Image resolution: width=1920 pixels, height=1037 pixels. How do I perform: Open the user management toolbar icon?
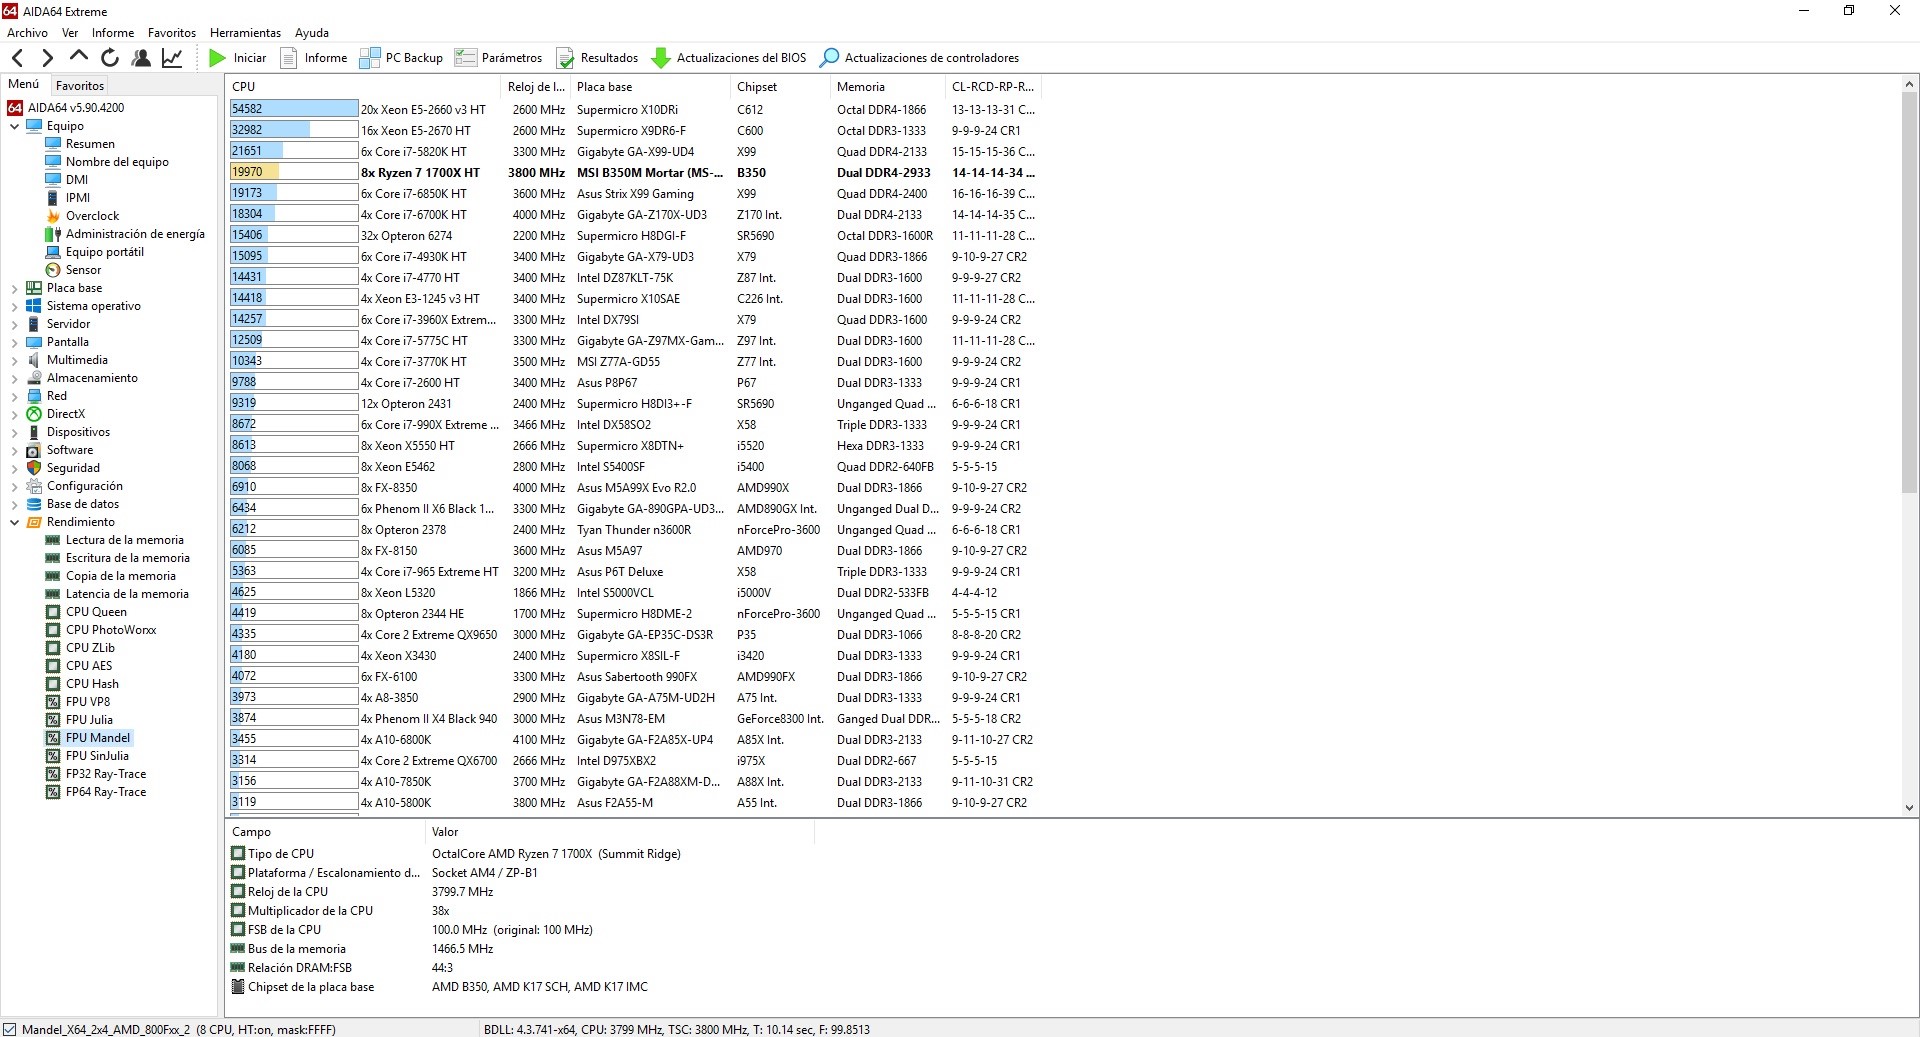[x=141, y=58]
